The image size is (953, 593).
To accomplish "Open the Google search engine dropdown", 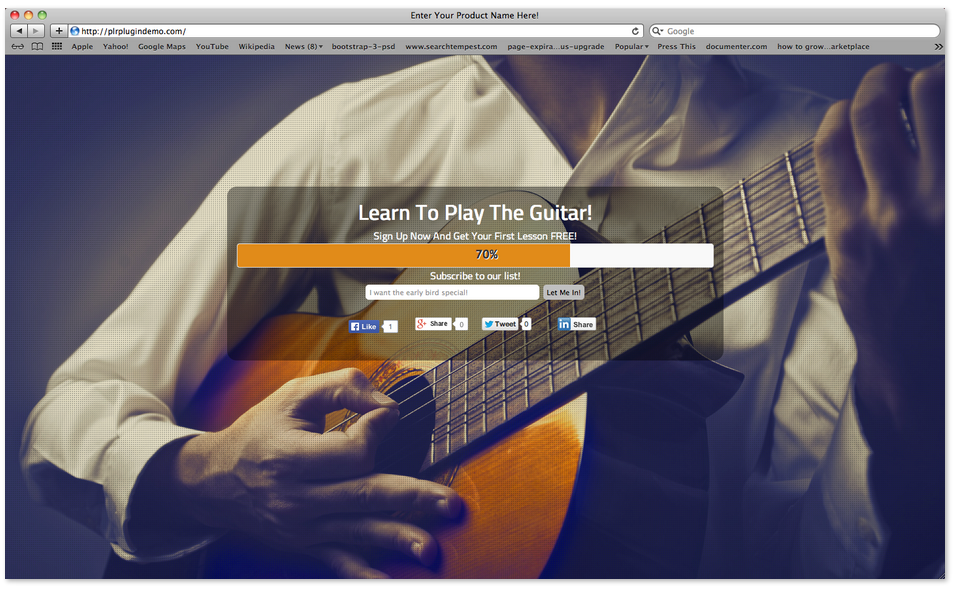I will (x=658, y=31).
